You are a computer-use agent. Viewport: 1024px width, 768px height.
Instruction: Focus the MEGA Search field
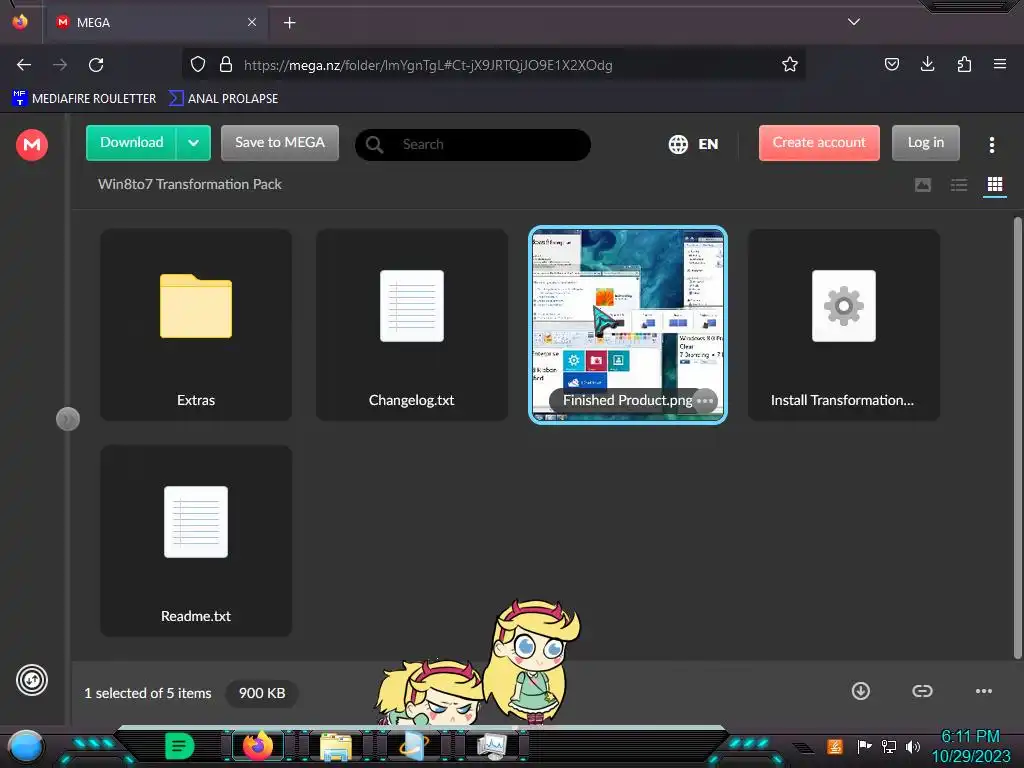click(473, 144)
